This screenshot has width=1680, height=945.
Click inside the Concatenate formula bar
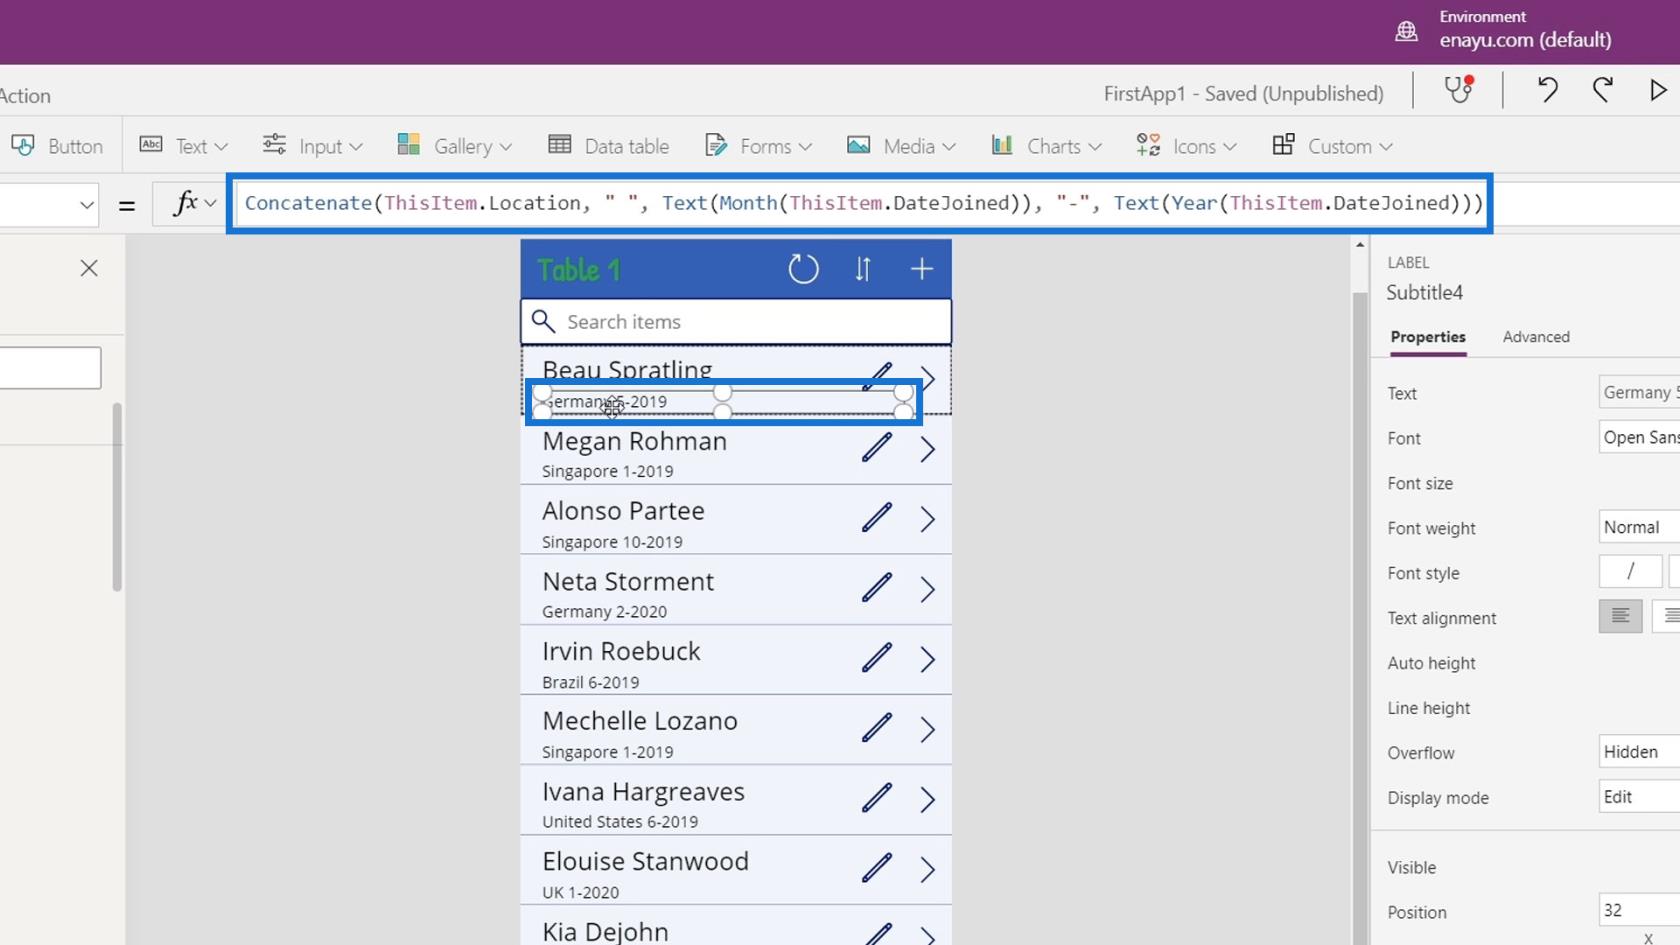(860, 203)
